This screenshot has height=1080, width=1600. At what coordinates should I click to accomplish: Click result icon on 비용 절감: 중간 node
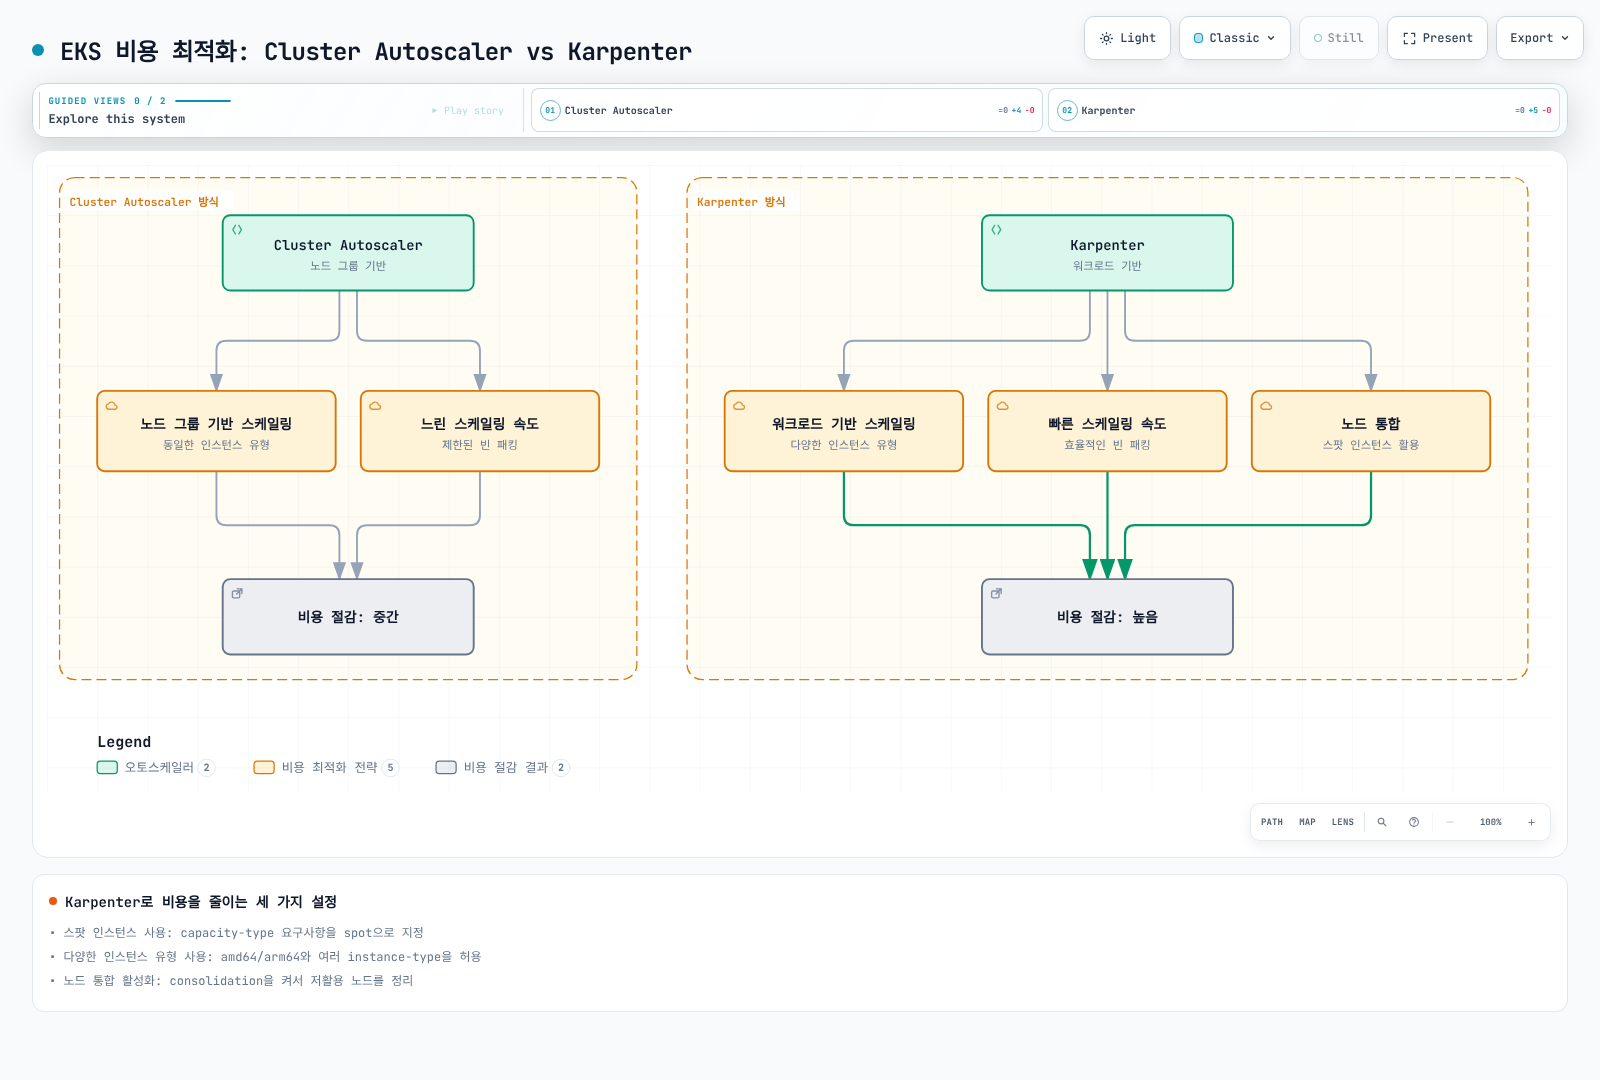point(237,594)
